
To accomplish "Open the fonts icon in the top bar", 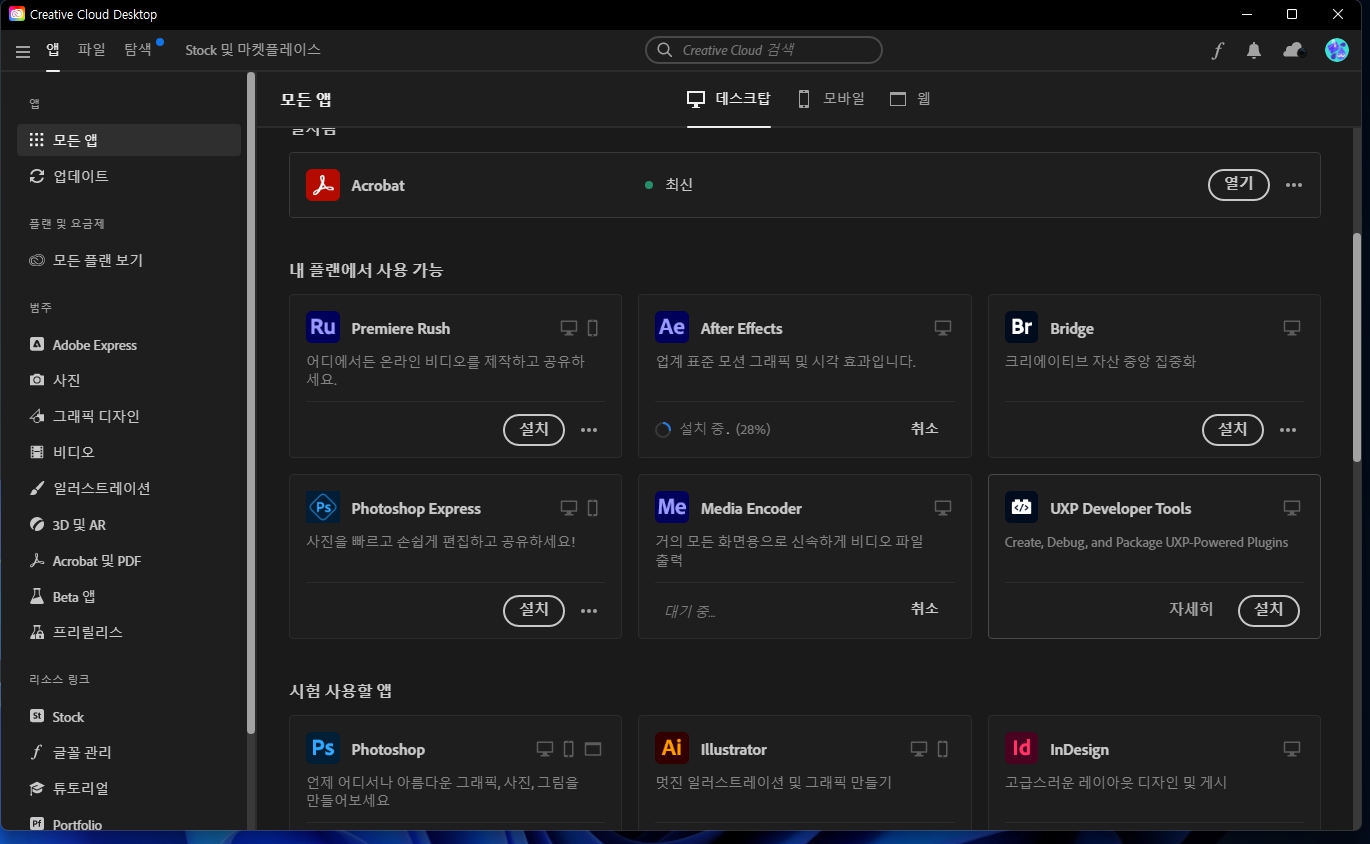I will [1217, 51].
